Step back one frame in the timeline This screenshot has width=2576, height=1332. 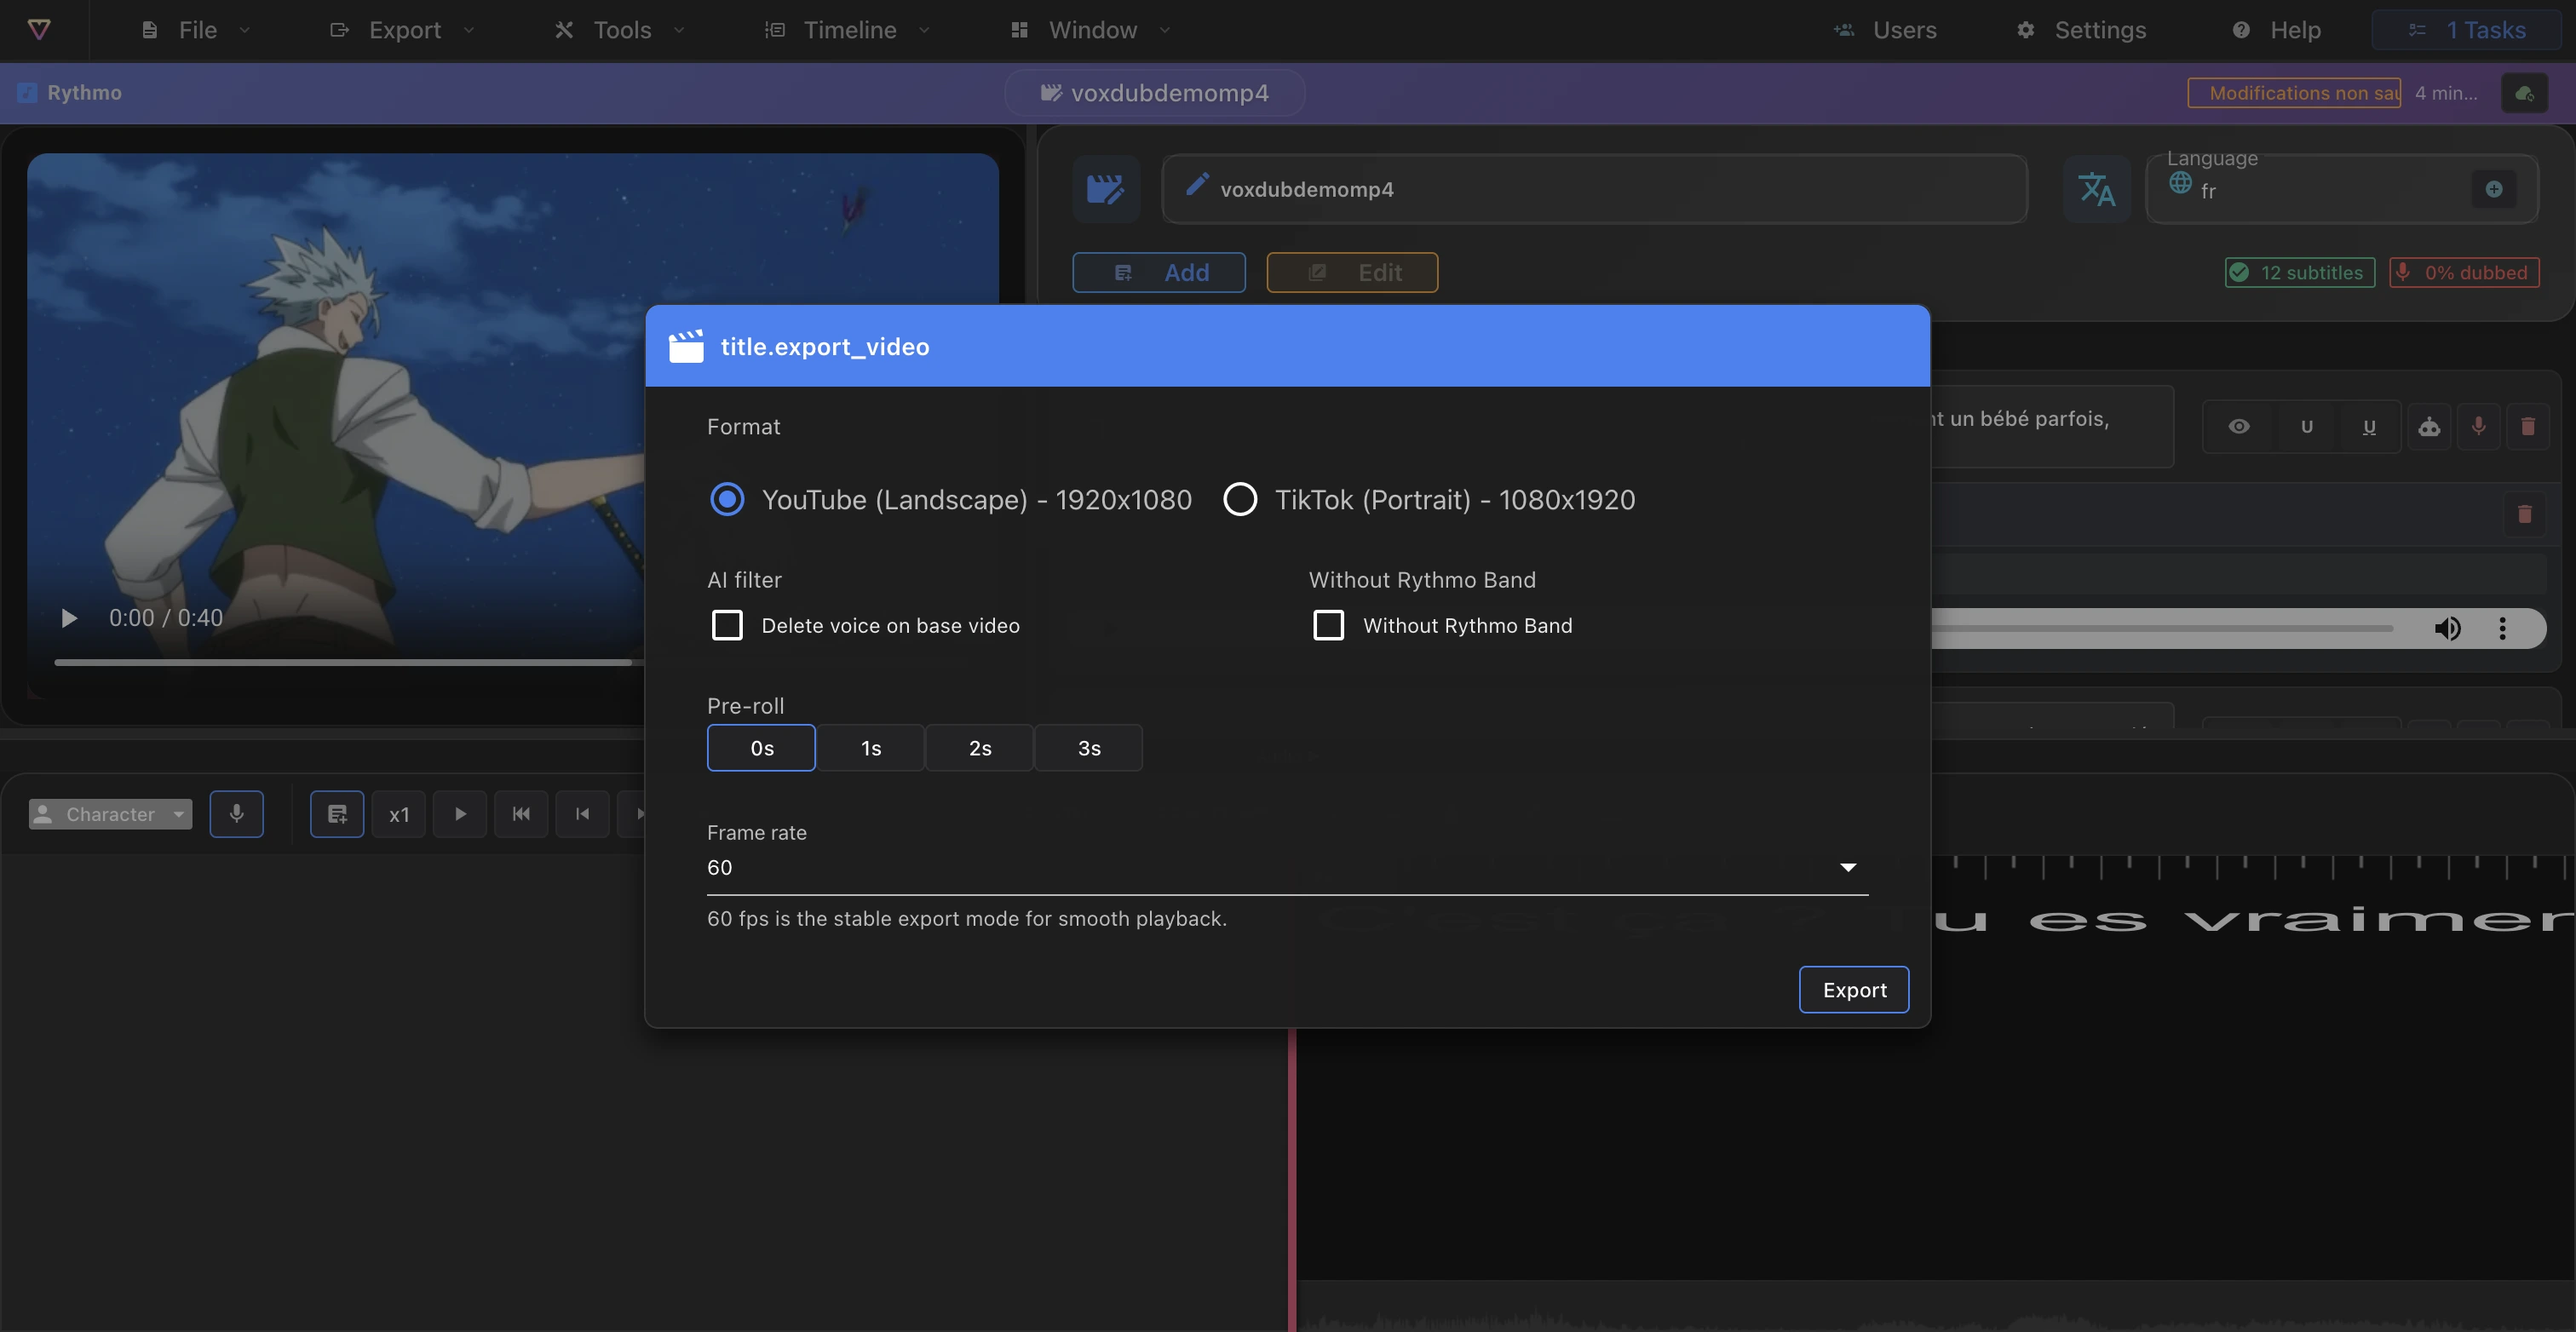[583, 814]
